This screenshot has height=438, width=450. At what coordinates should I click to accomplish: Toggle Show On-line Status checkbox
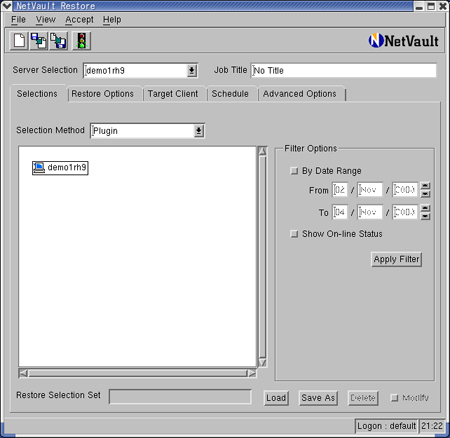[x=294, y=234]
